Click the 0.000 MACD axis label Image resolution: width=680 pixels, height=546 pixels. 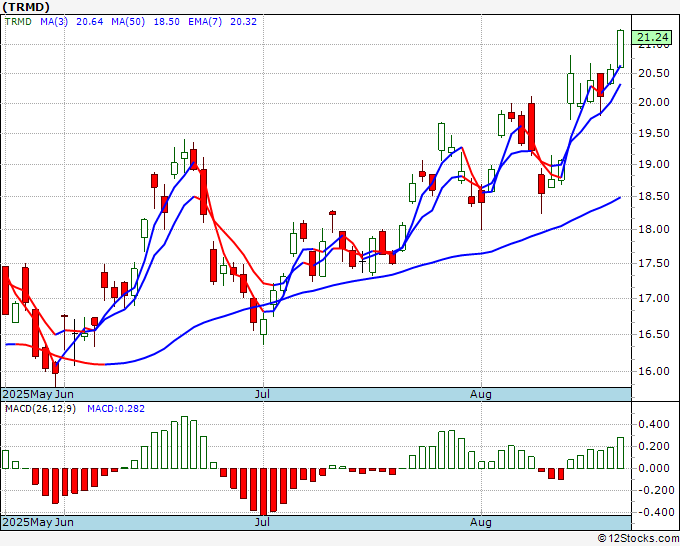pyautogui.click(x=654, y=468)
